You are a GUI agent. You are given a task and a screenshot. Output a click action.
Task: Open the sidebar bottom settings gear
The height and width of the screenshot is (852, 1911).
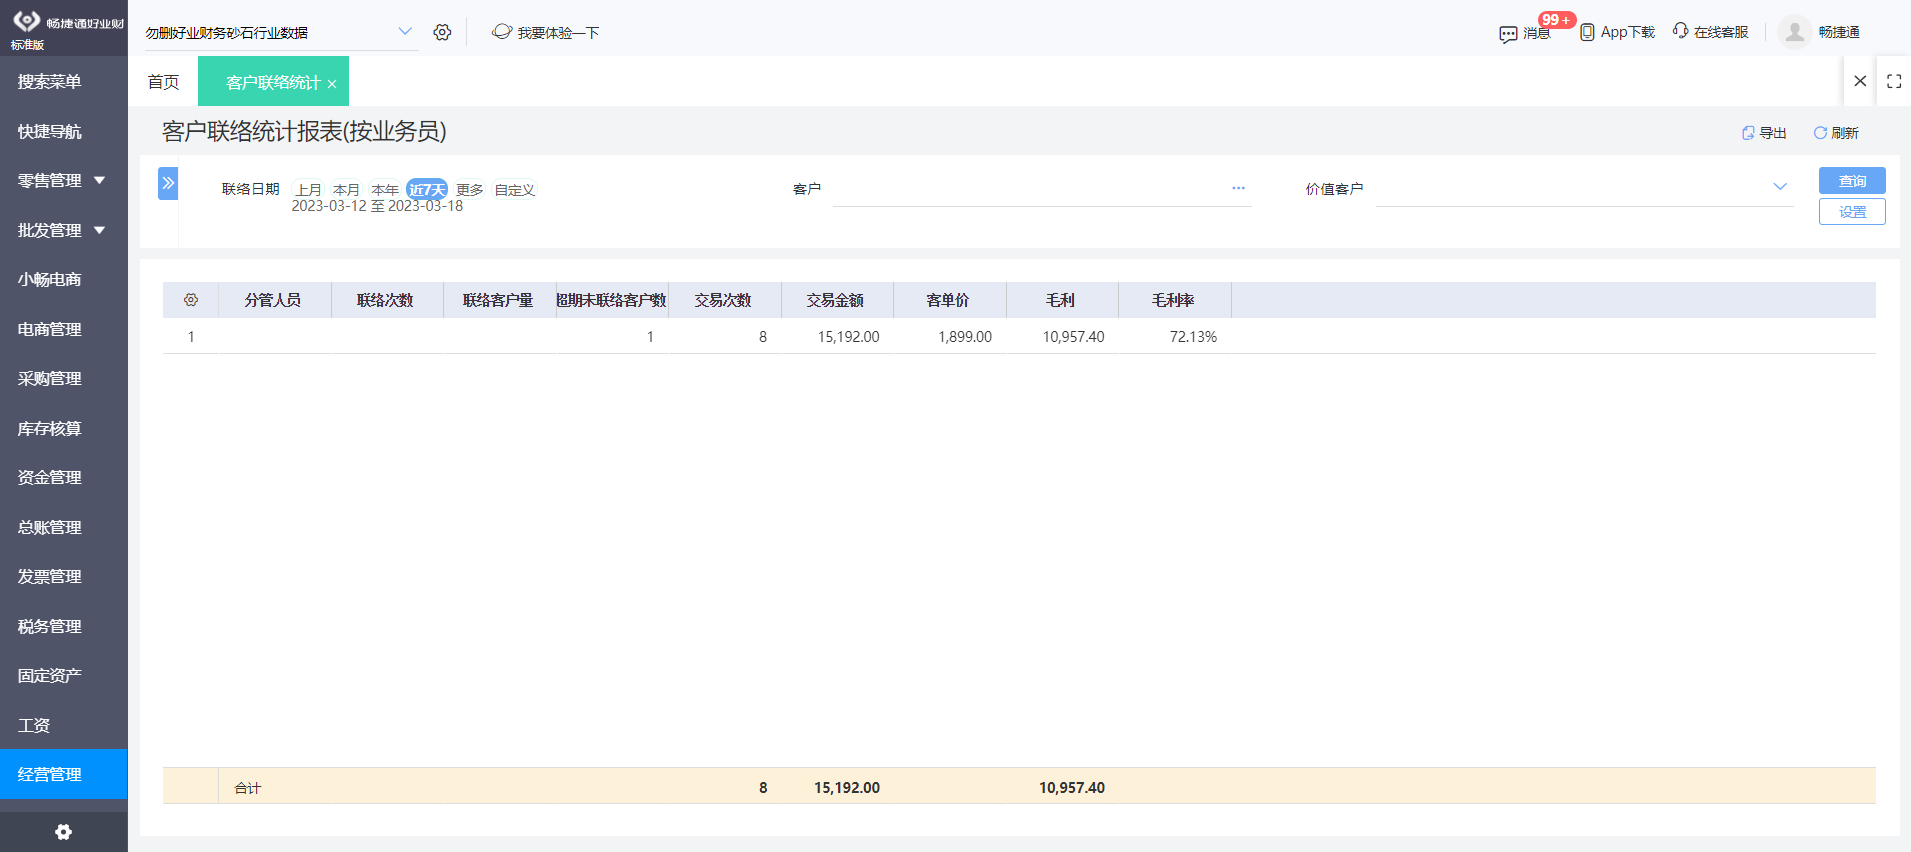(63, 832)
